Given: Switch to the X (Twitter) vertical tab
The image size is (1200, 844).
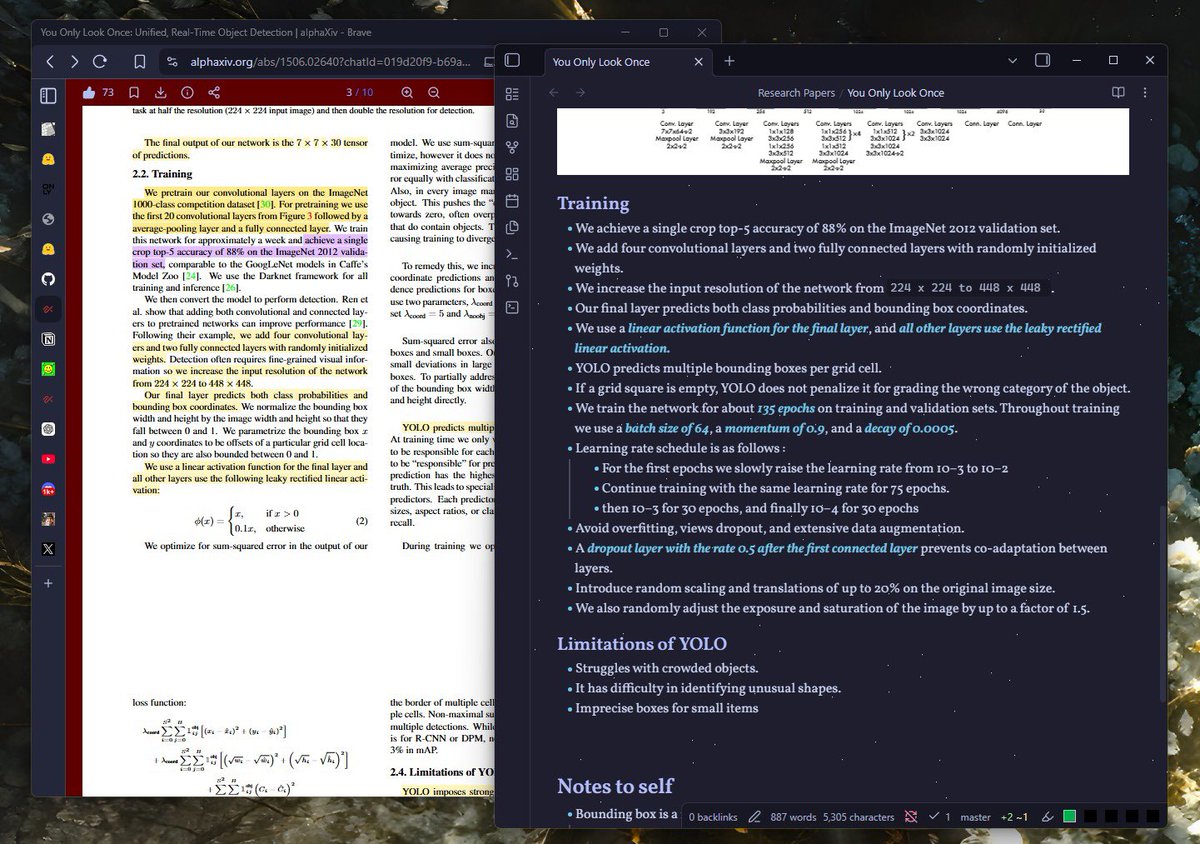Looking at the screenshot, I should click(x=48, y=549).
